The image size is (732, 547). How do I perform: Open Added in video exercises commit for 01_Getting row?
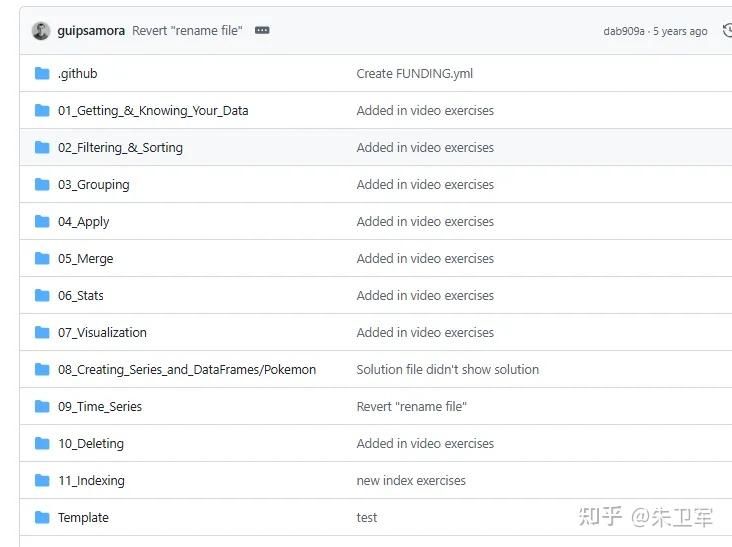tap(425, 111)
